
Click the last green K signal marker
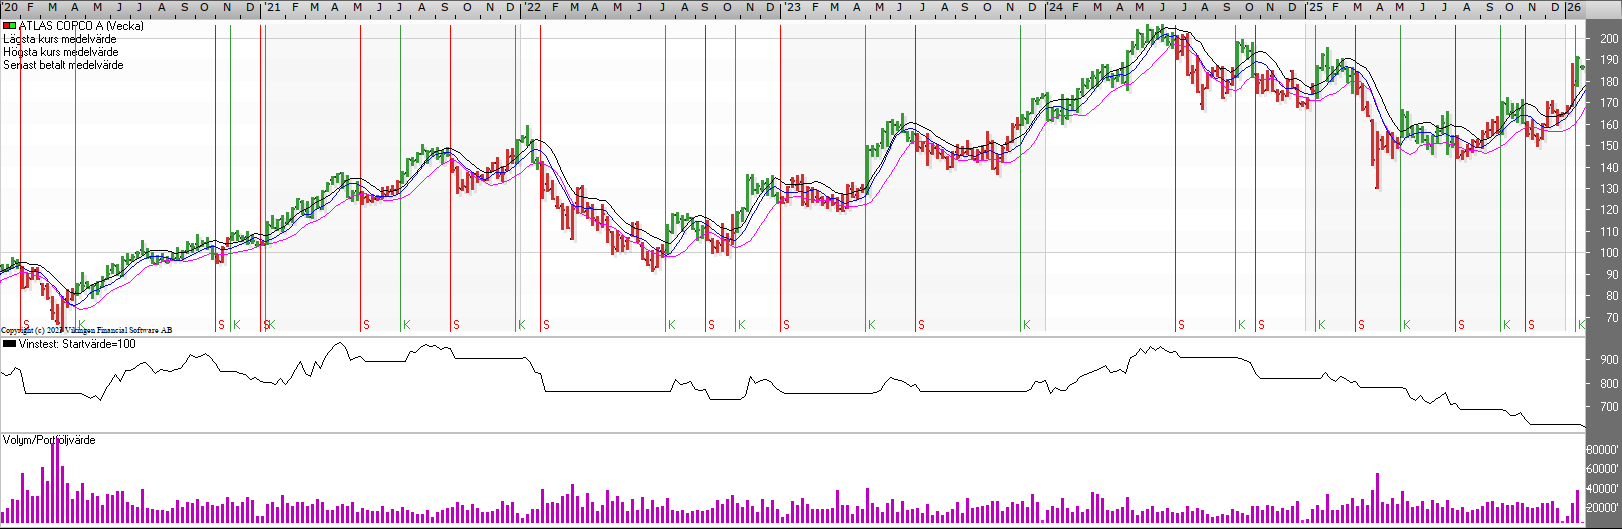(x=1581, y=325)
